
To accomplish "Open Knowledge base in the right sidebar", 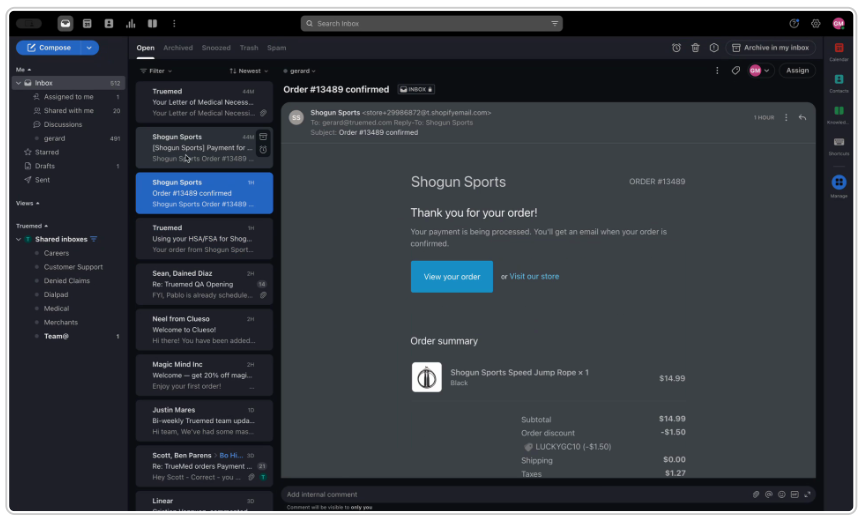I will (839, 114).
